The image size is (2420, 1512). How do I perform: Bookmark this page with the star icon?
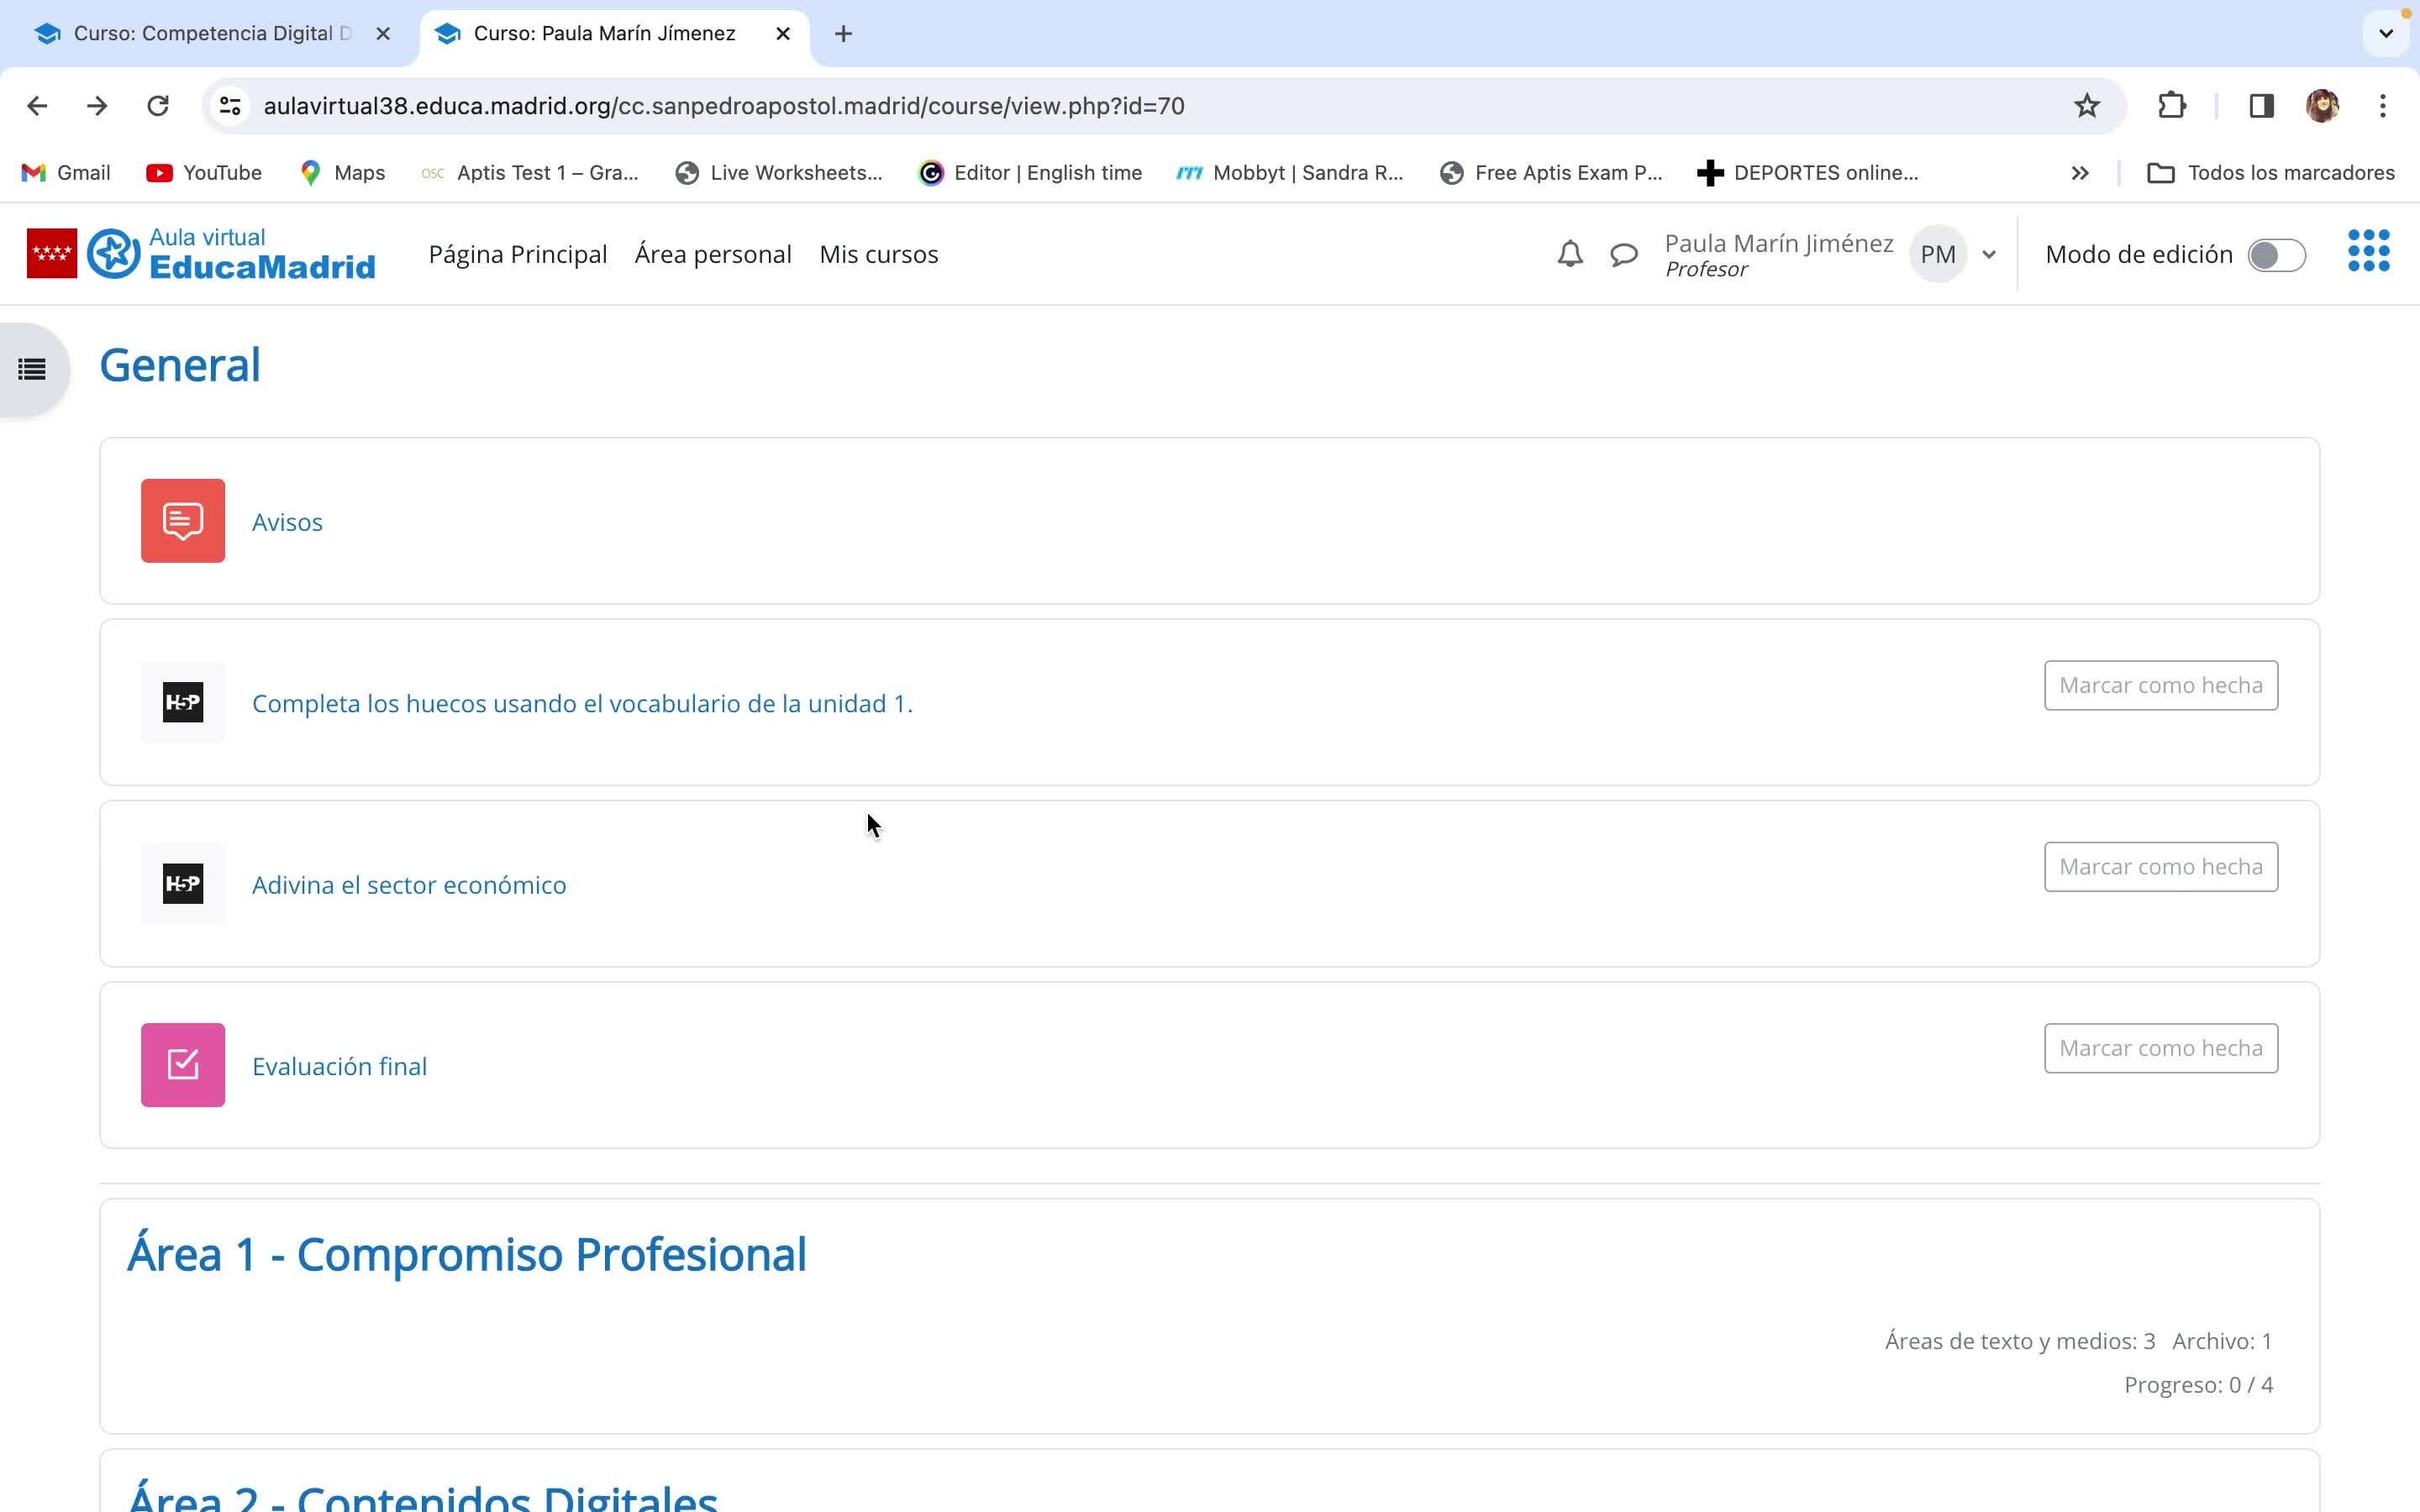2086,106
